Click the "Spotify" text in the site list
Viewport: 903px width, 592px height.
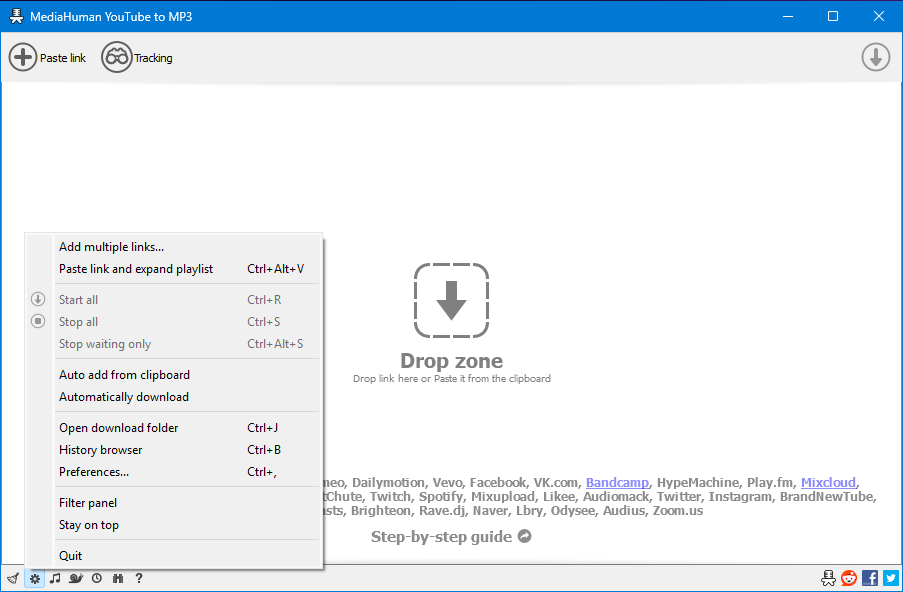pyautogui.click(x=441, y=497)
